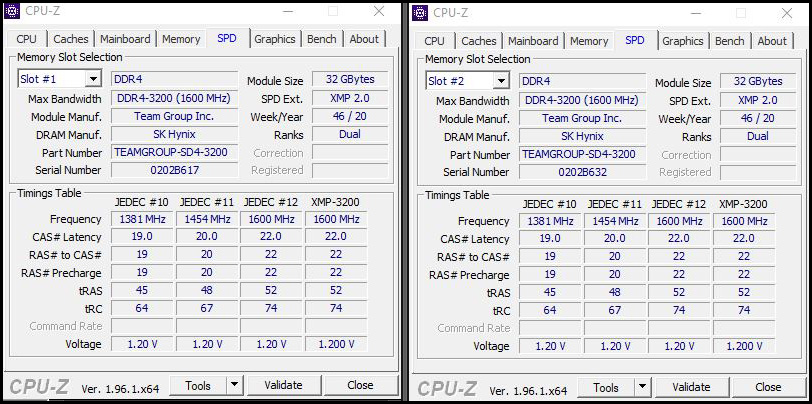Click the CPU-Z app icon in right window title bar
Screen dimensions: 812x404
pyautogui.click(x=420, y=12)
